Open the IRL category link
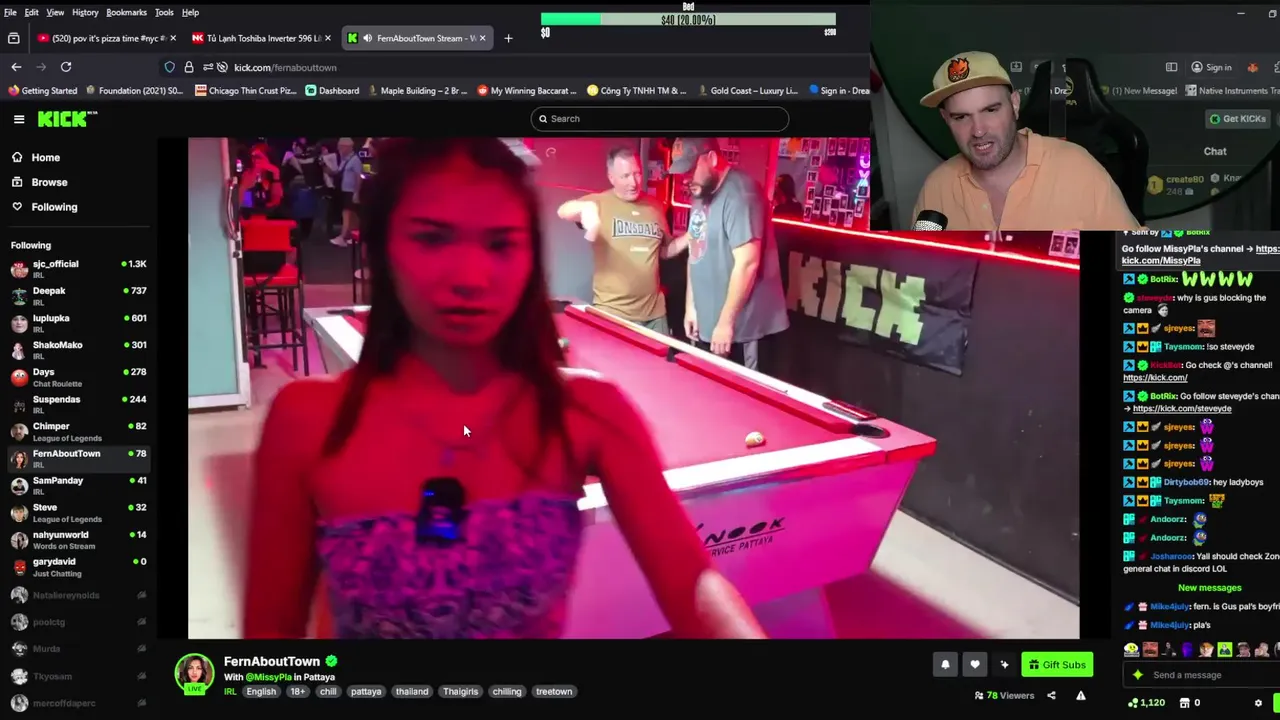 pyautogui.click(x=230, y=691)
